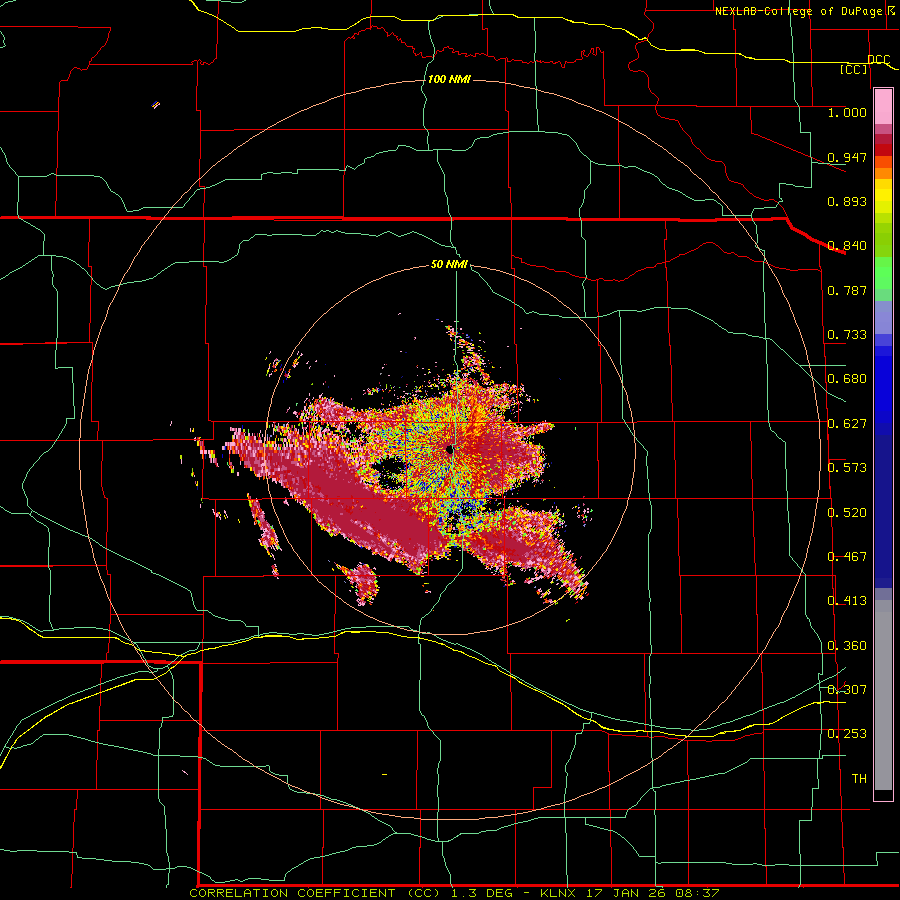The image size is (900, 900).
Task: Click the 0.733 color scale value
Action: point(847,335)
